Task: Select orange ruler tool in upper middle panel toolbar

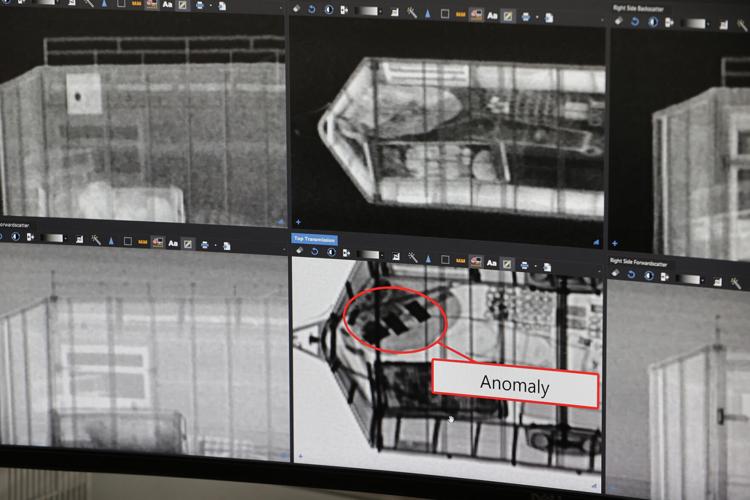Action: click(461, 15)
